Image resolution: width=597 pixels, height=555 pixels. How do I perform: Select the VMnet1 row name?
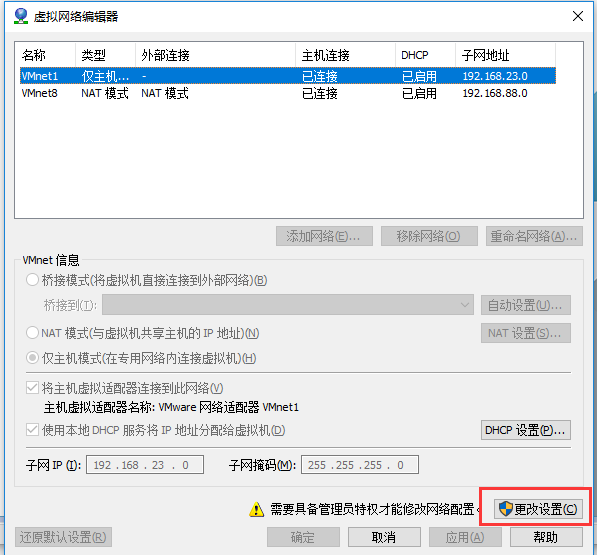[40, 76]
